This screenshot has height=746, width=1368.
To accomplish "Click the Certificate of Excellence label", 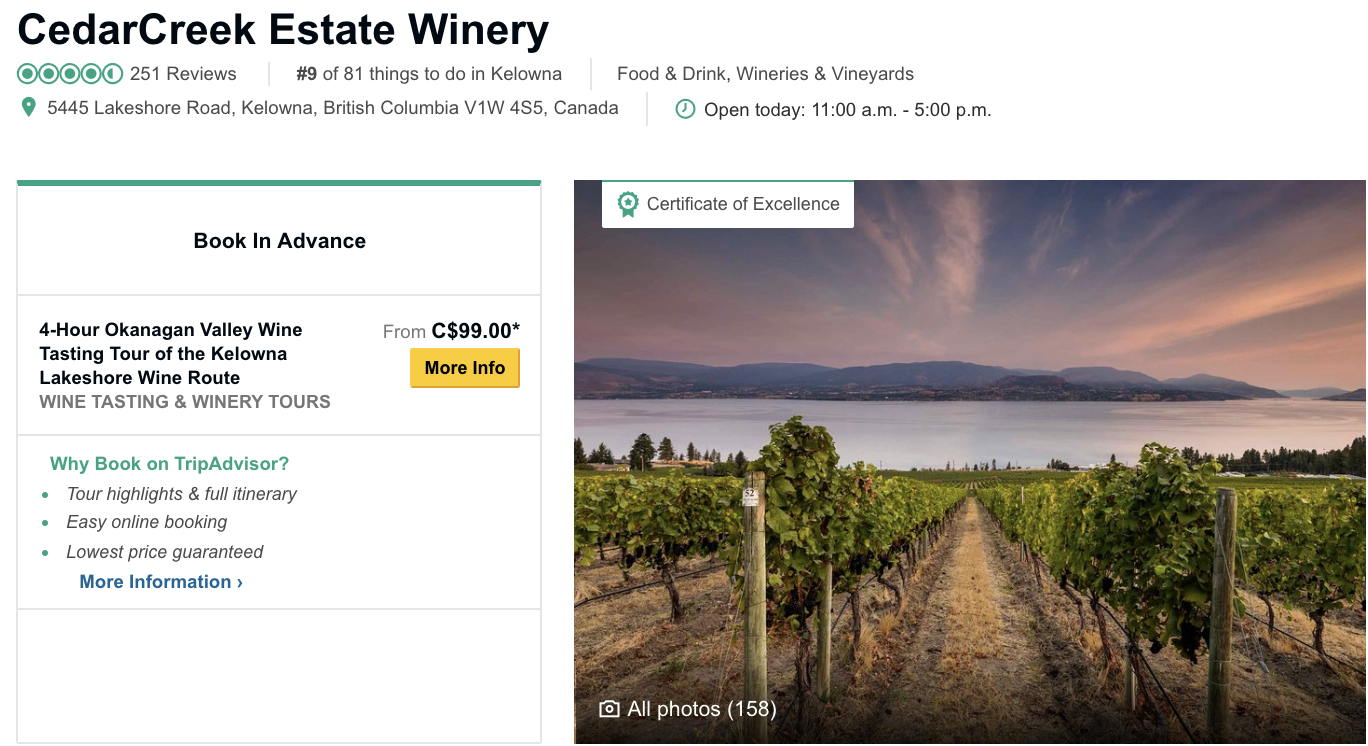I will 743,204.
